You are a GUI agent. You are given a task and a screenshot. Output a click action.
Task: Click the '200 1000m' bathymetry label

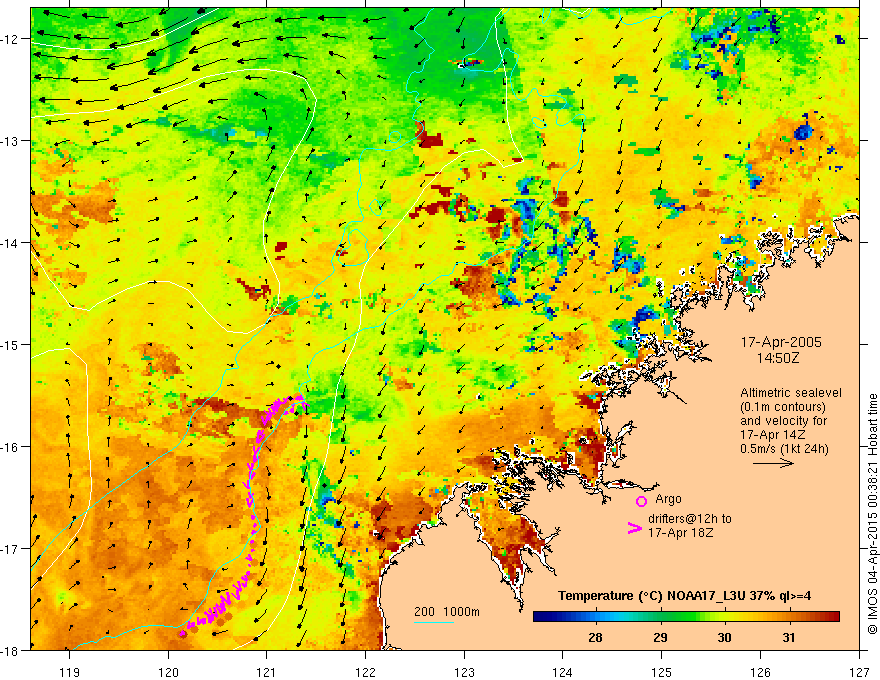(x=447, y=612)
